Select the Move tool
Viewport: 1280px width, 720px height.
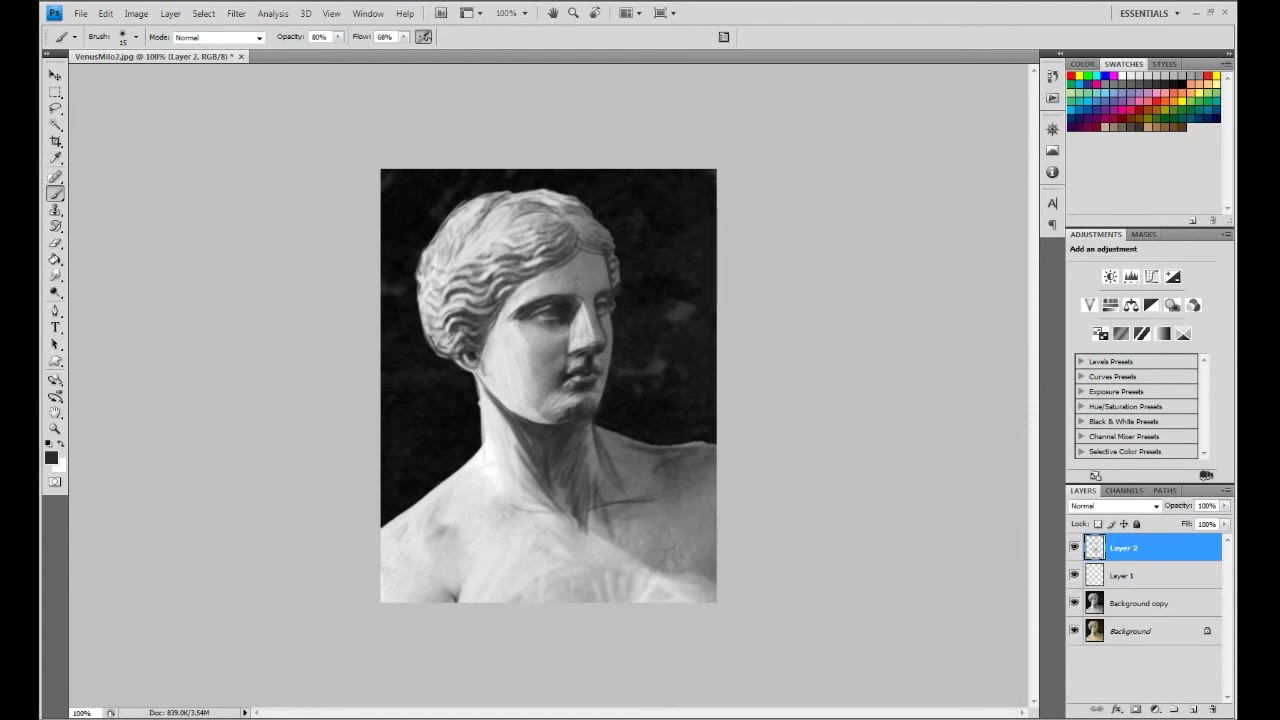pos(55,75)
